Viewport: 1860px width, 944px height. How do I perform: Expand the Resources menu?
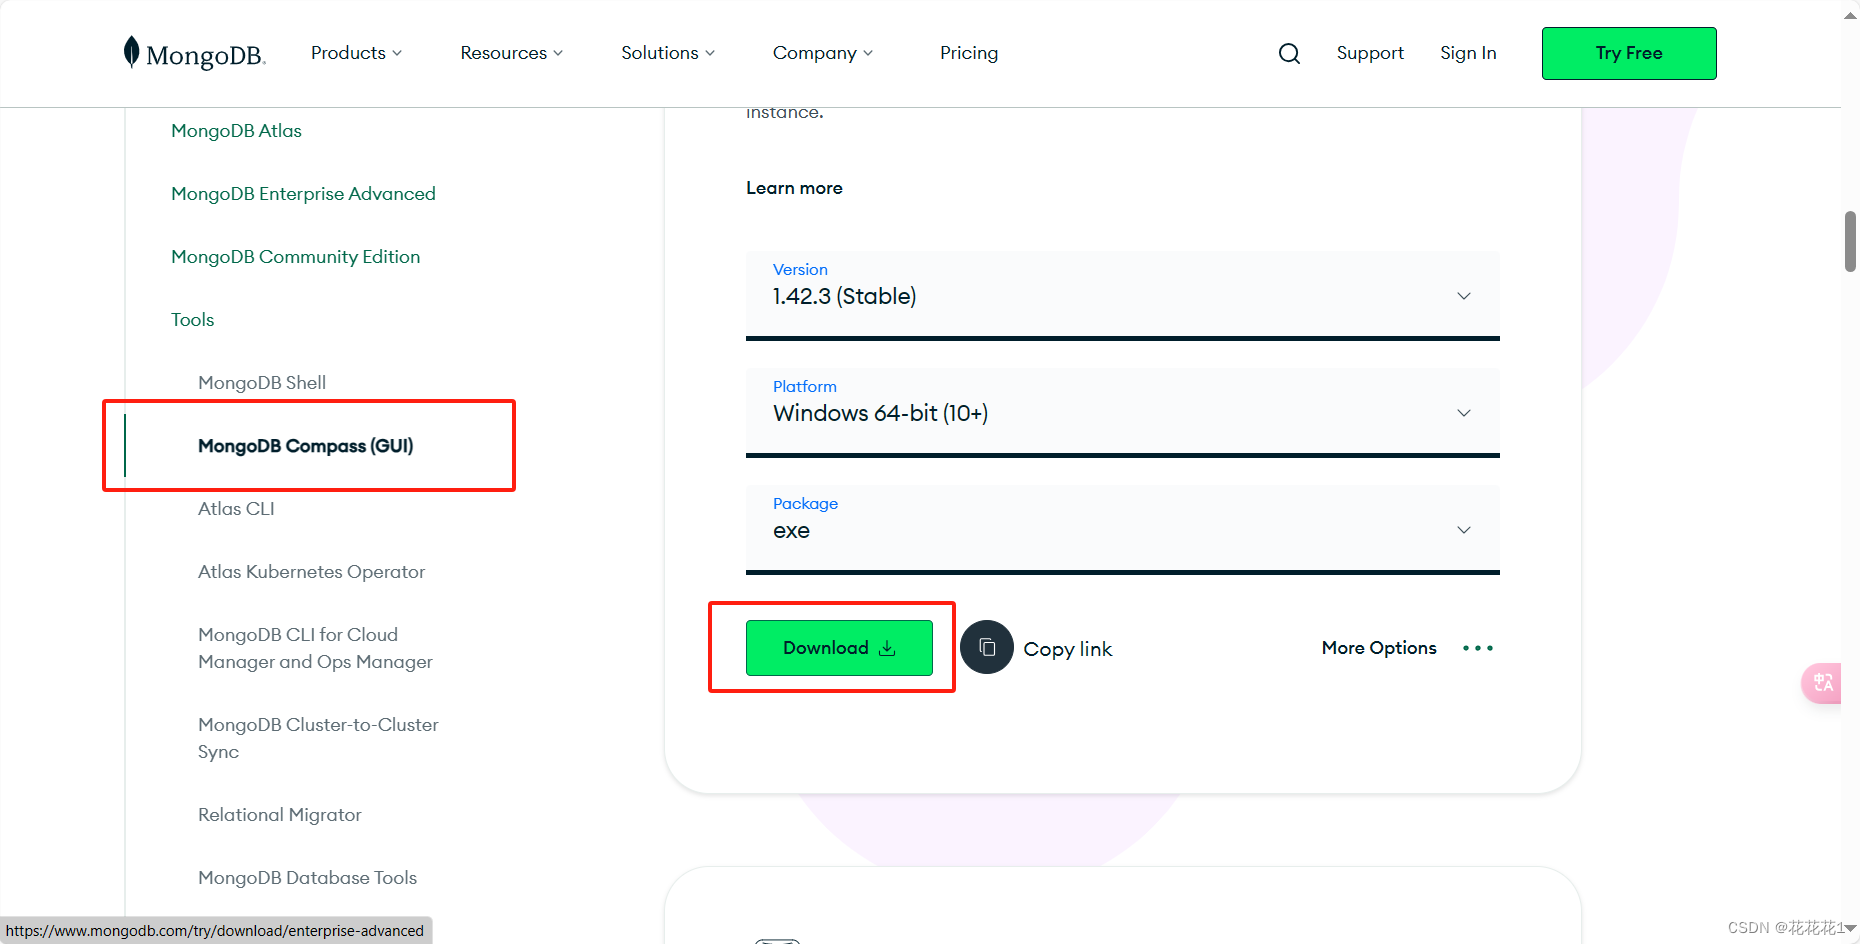pos(512,53)
